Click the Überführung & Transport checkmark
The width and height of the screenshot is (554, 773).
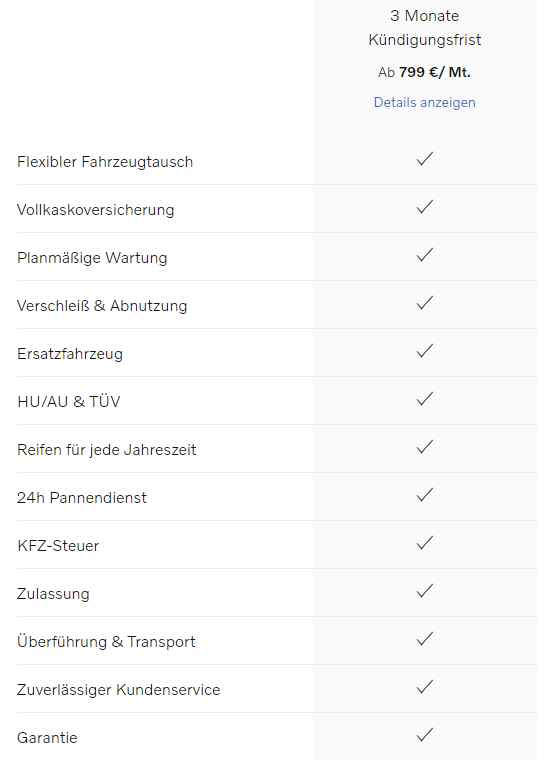424,639
